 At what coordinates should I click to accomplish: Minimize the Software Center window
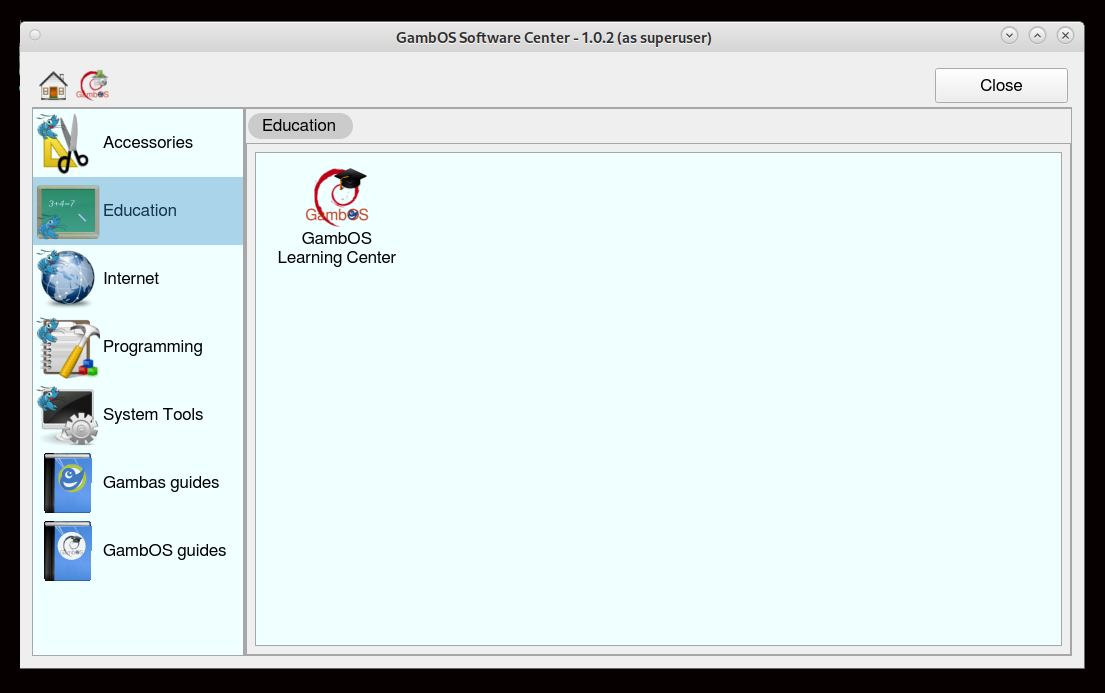1009,35
